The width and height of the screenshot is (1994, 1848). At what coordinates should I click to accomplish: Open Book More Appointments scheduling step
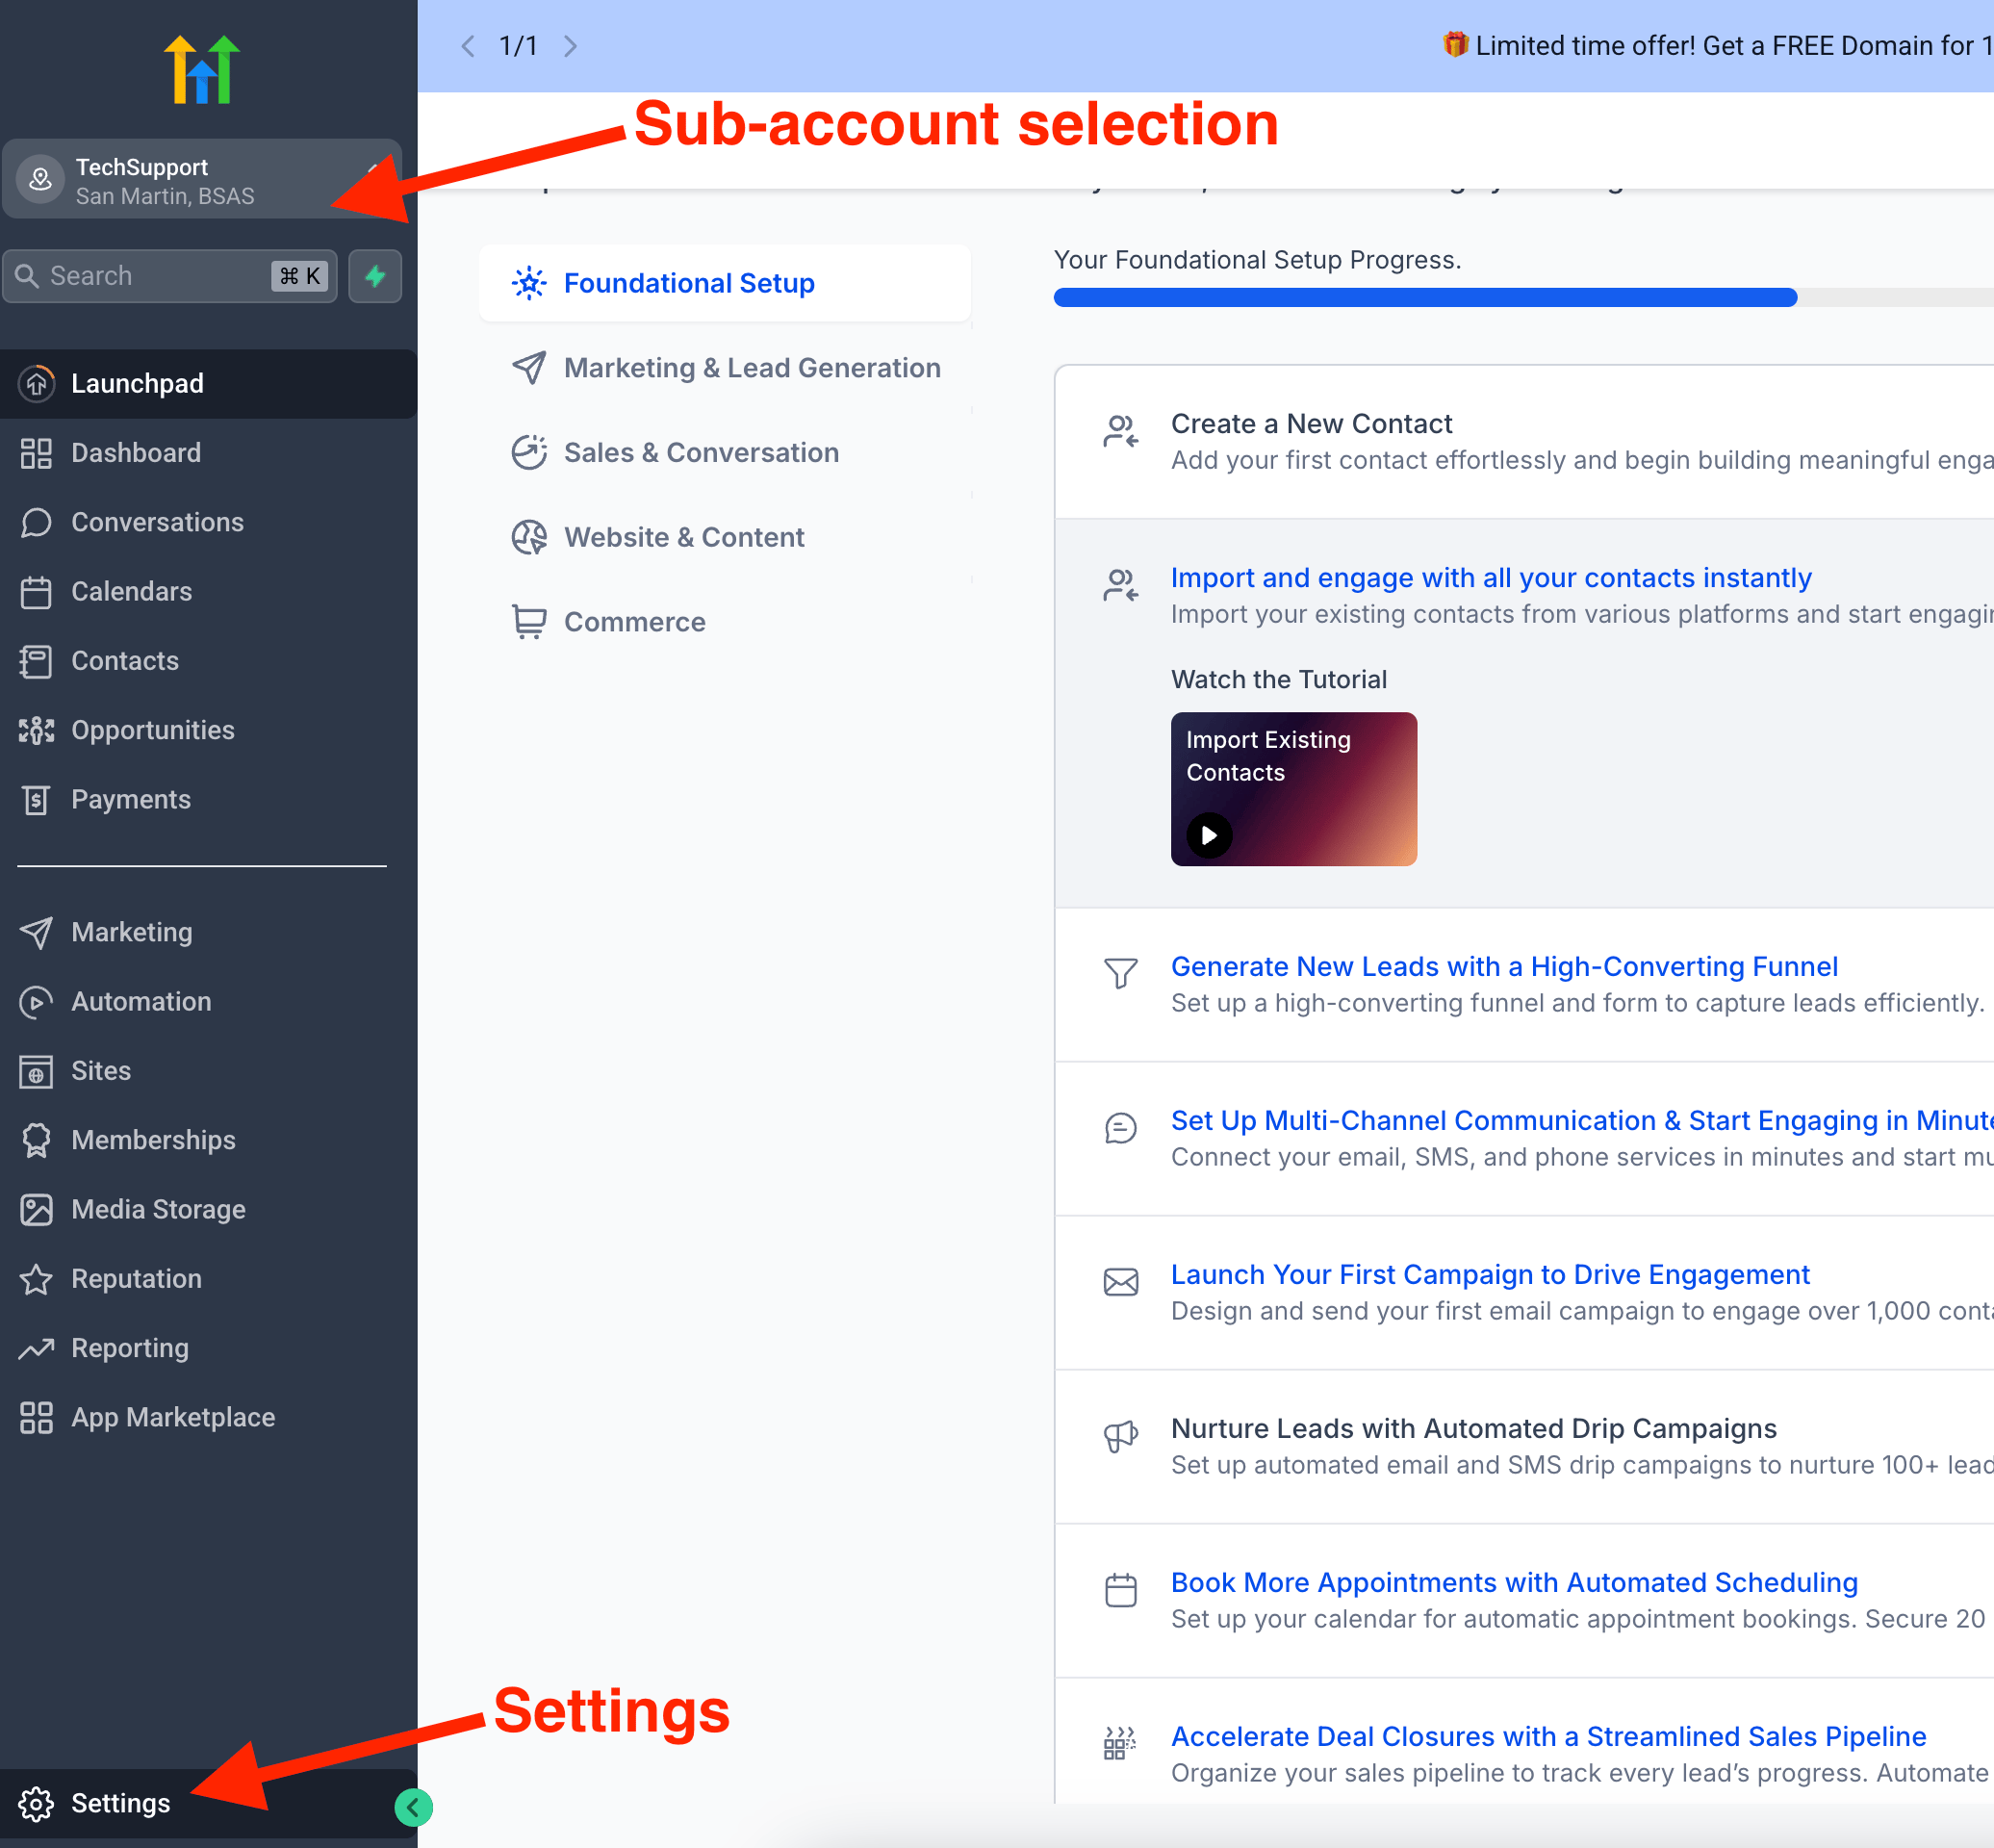click(1524, 1601)
